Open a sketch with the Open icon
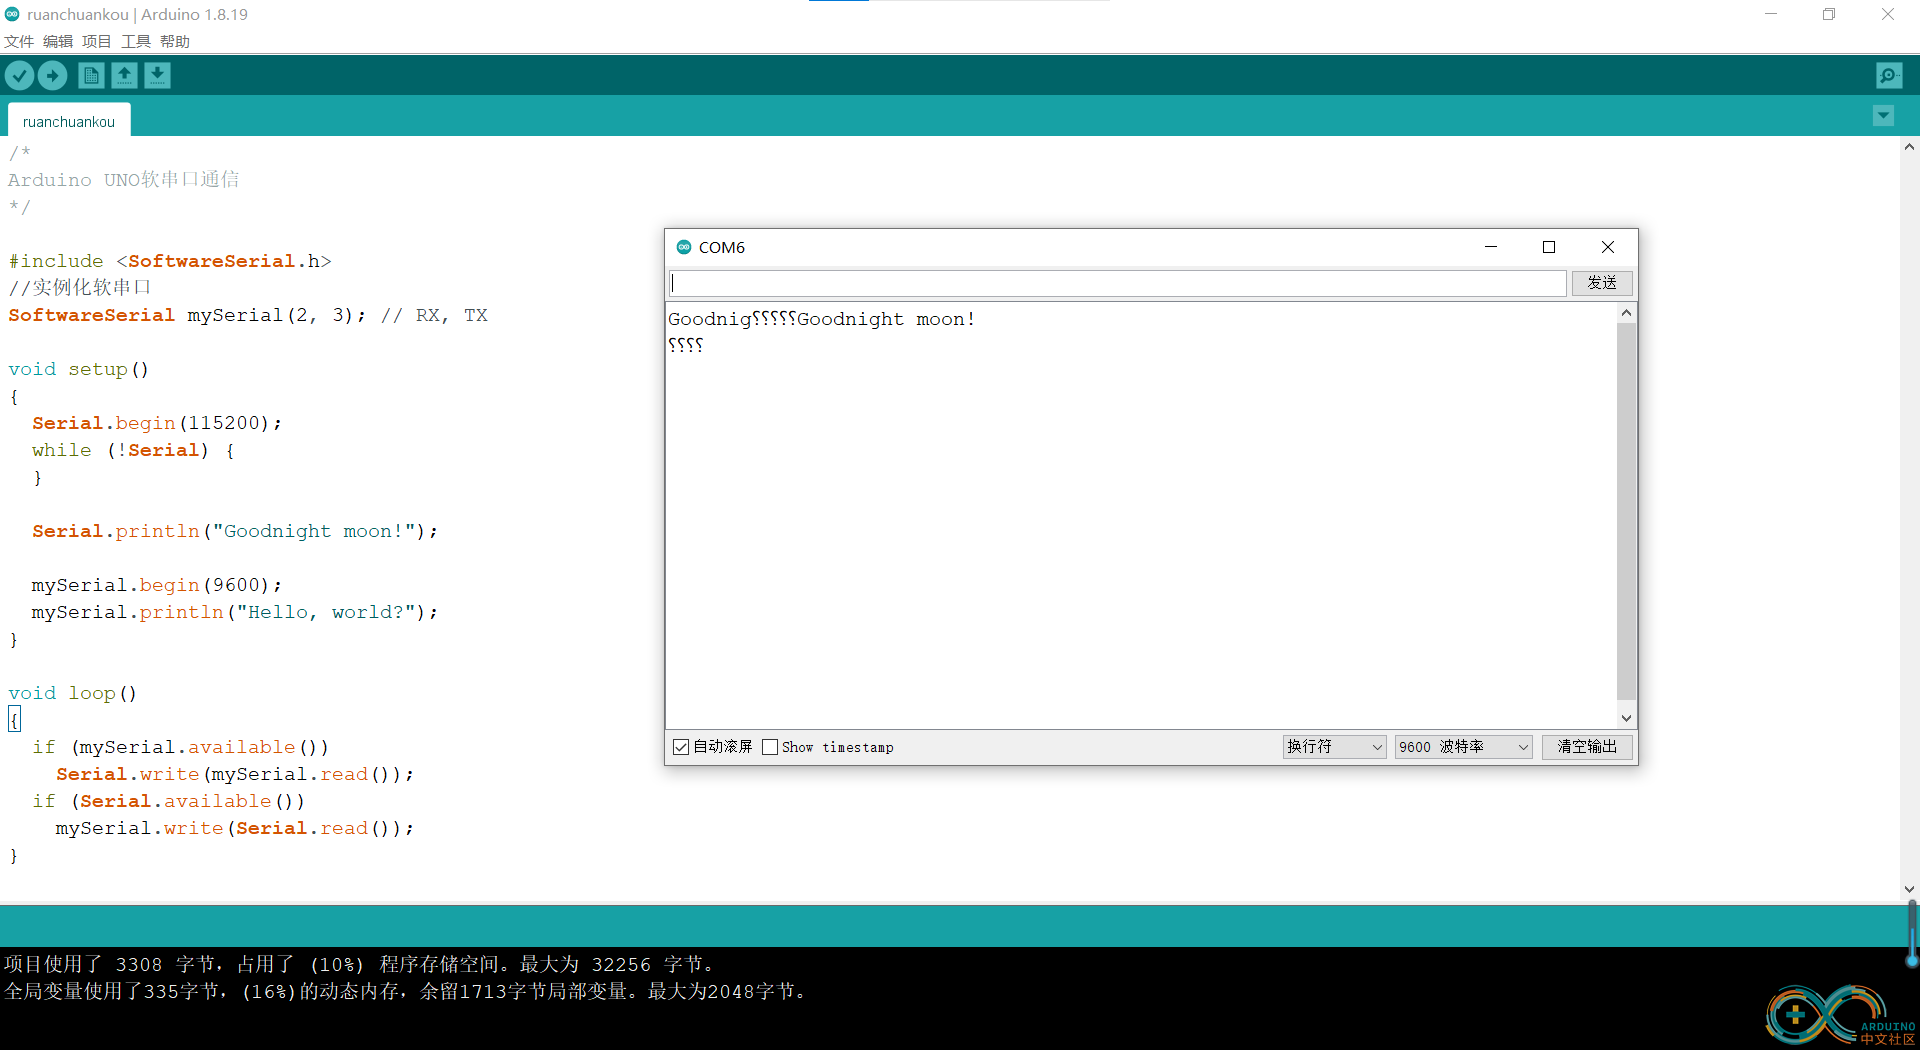This screenshot has width=1920, height=1050. (124, 75)
